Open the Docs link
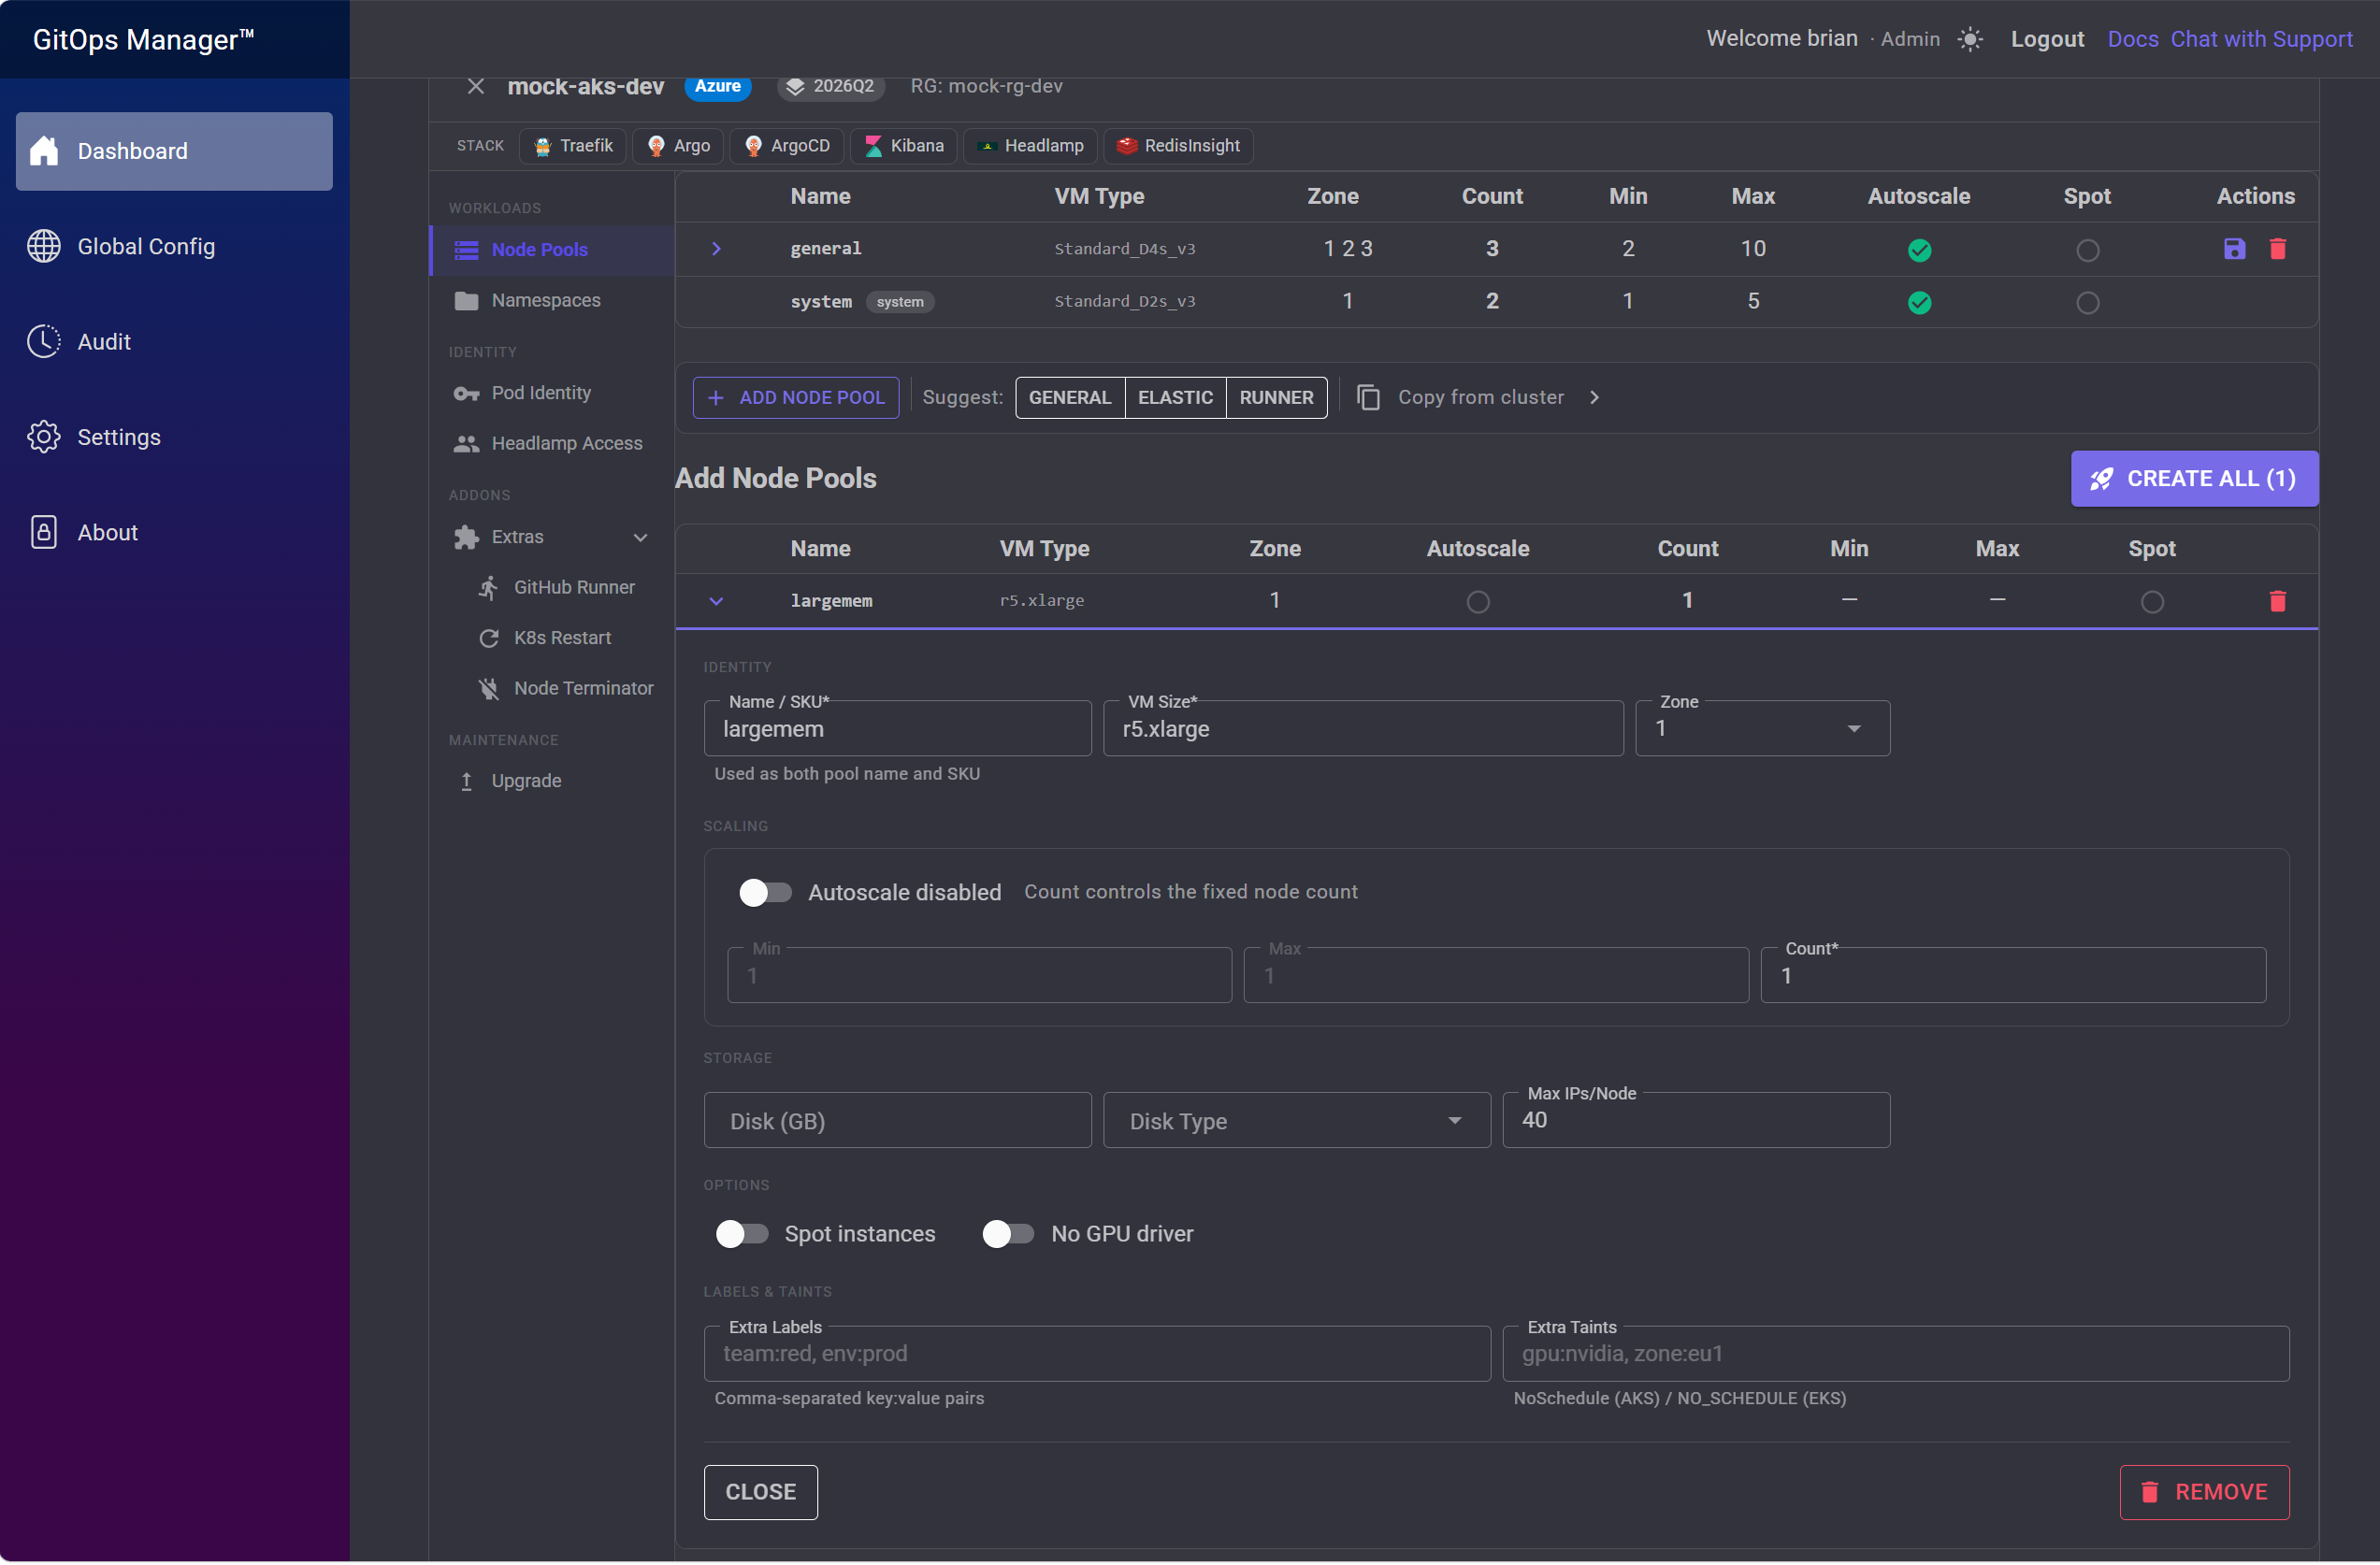 click(2133, 39)
